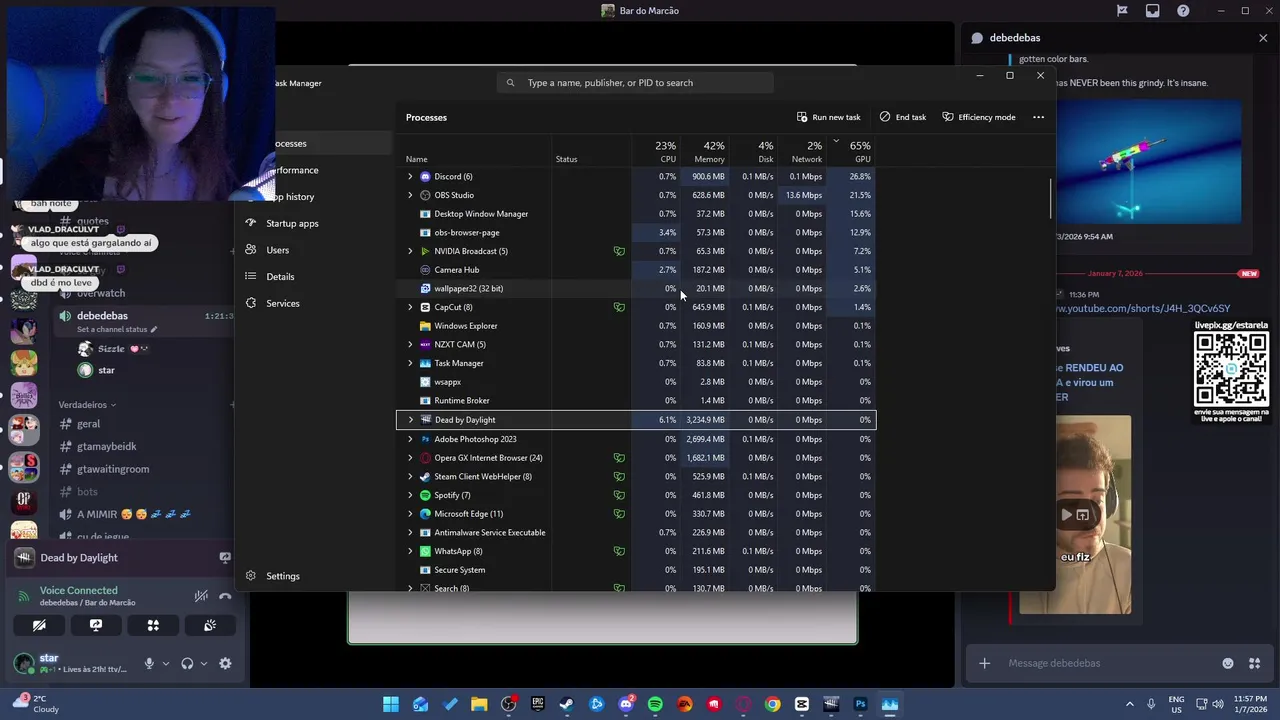1280x720 pixels.
Task: Deafen with Discord's headphones icon
Action: click(187, 663)
